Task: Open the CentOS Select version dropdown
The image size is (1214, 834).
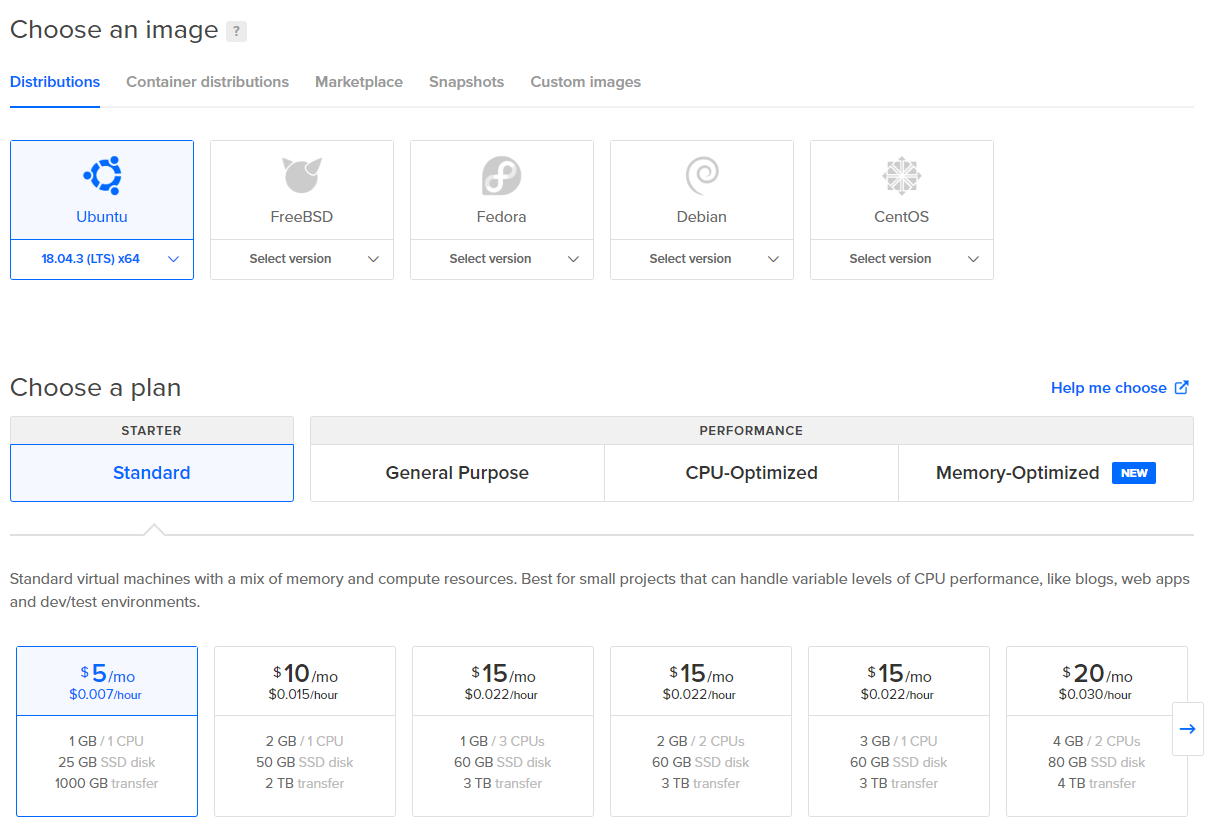Action: click(x=902, y=259)
